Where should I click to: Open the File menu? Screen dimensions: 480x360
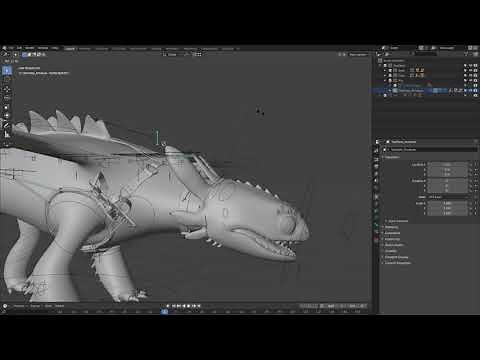point(12,48)
